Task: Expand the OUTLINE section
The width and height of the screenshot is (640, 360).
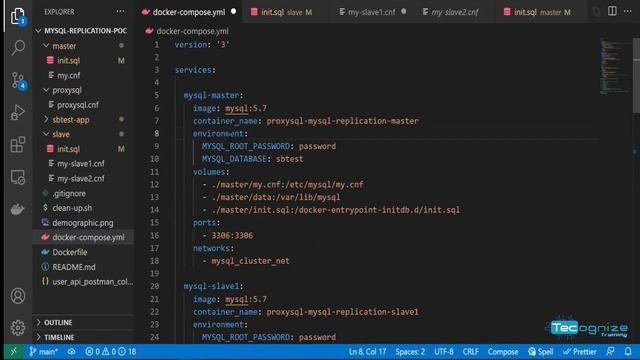Action: pyautogui.click(x=84, y=322)
